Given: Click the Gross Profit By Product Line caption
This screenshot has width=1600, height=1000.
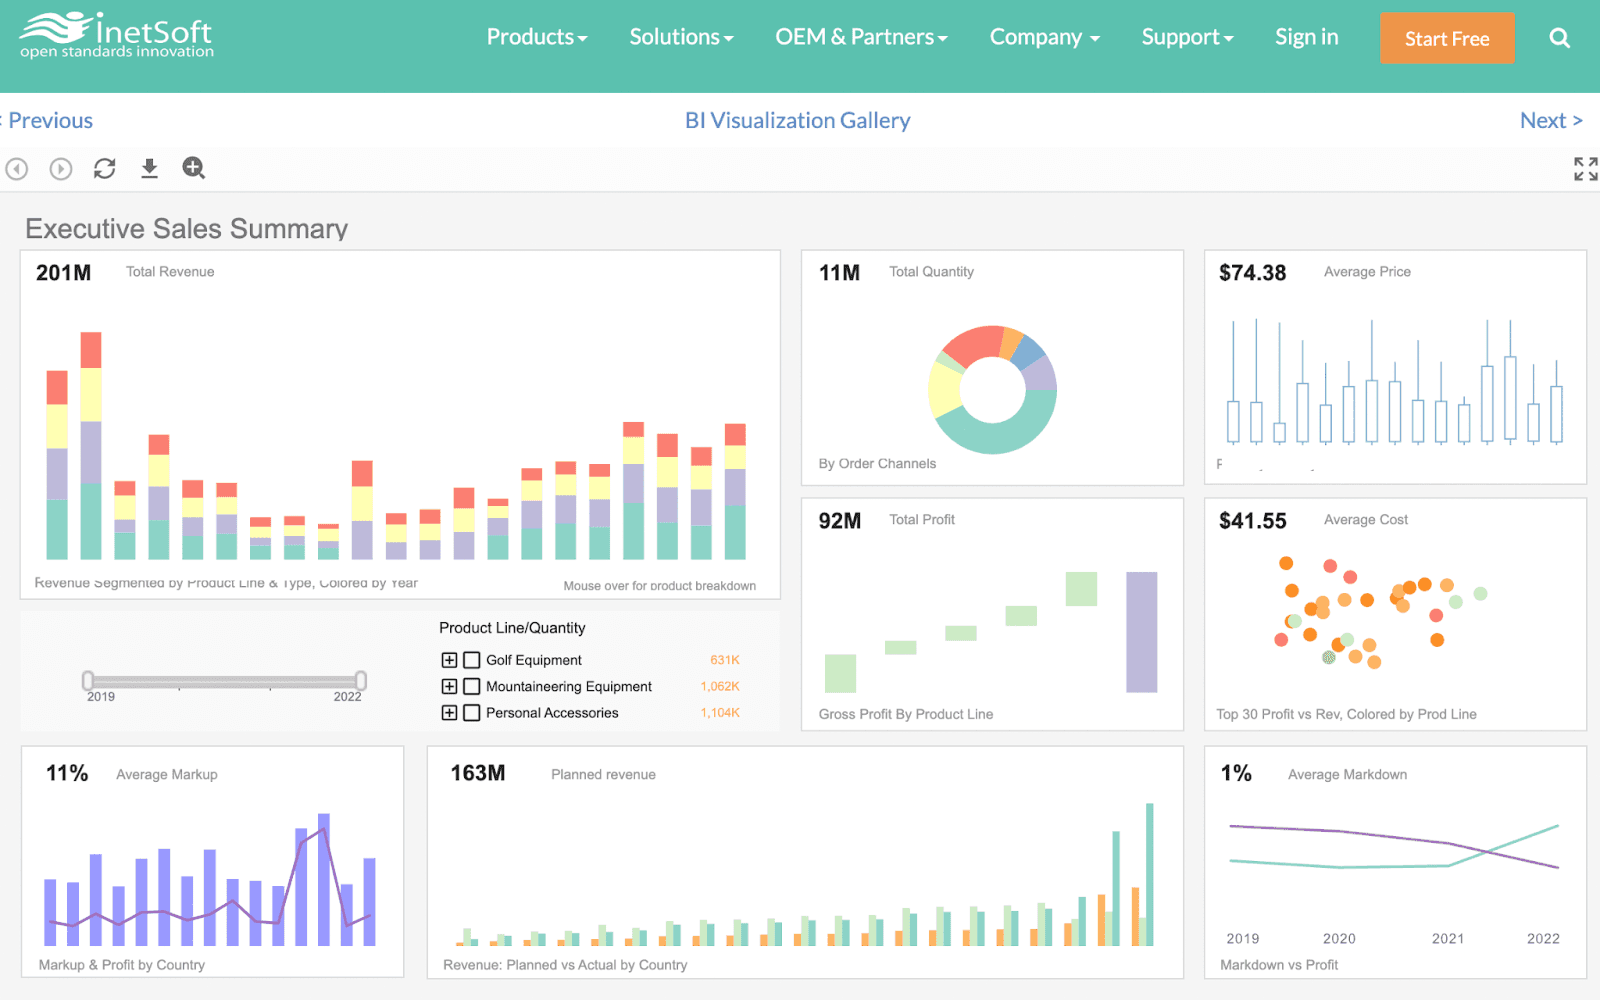Looking at the screenshot, I should 905,714.
